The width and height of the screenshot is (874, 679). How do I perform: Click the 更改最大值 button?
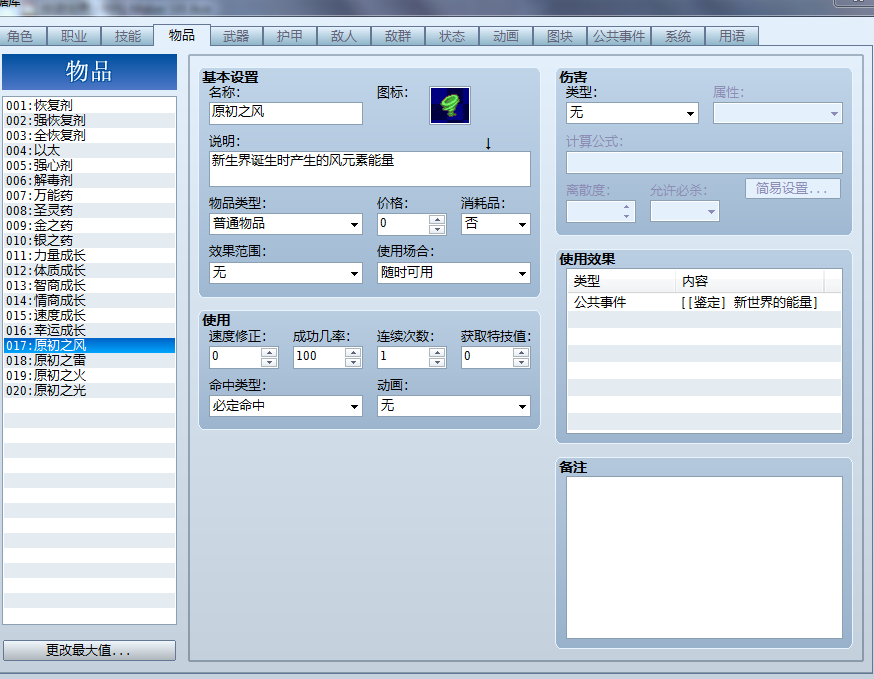pyautogui.click(x=89, y=650)
